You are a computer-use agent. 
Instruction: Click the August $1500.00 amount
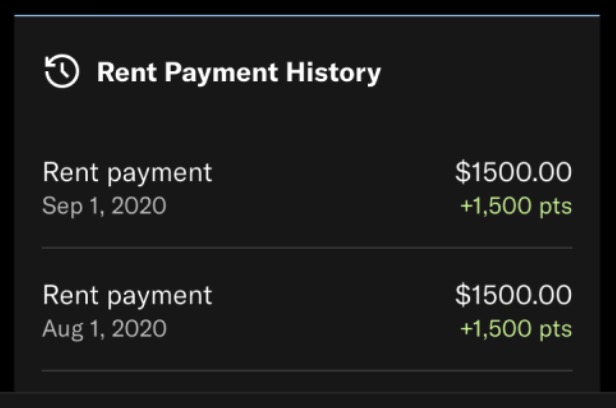click(x=513, y=295)
